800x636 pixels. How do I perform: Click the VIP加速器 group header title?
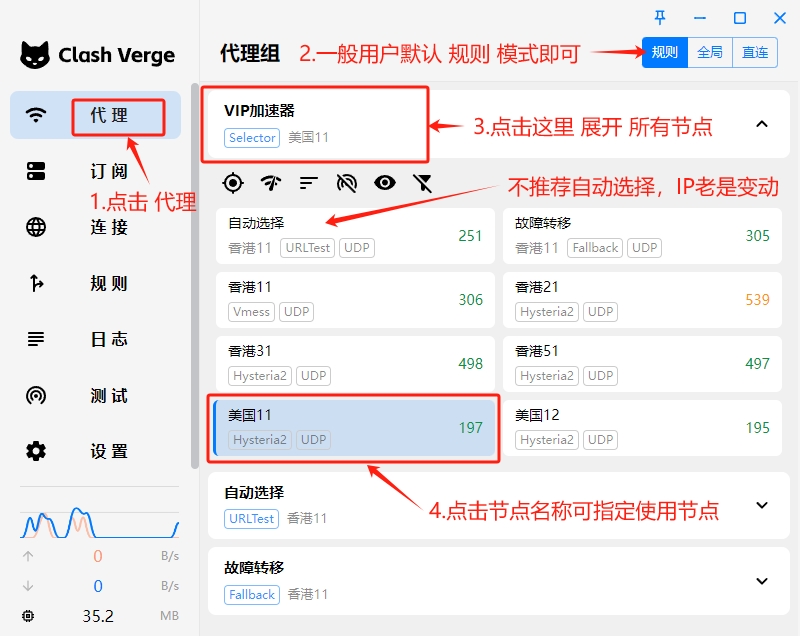(259, 110)
